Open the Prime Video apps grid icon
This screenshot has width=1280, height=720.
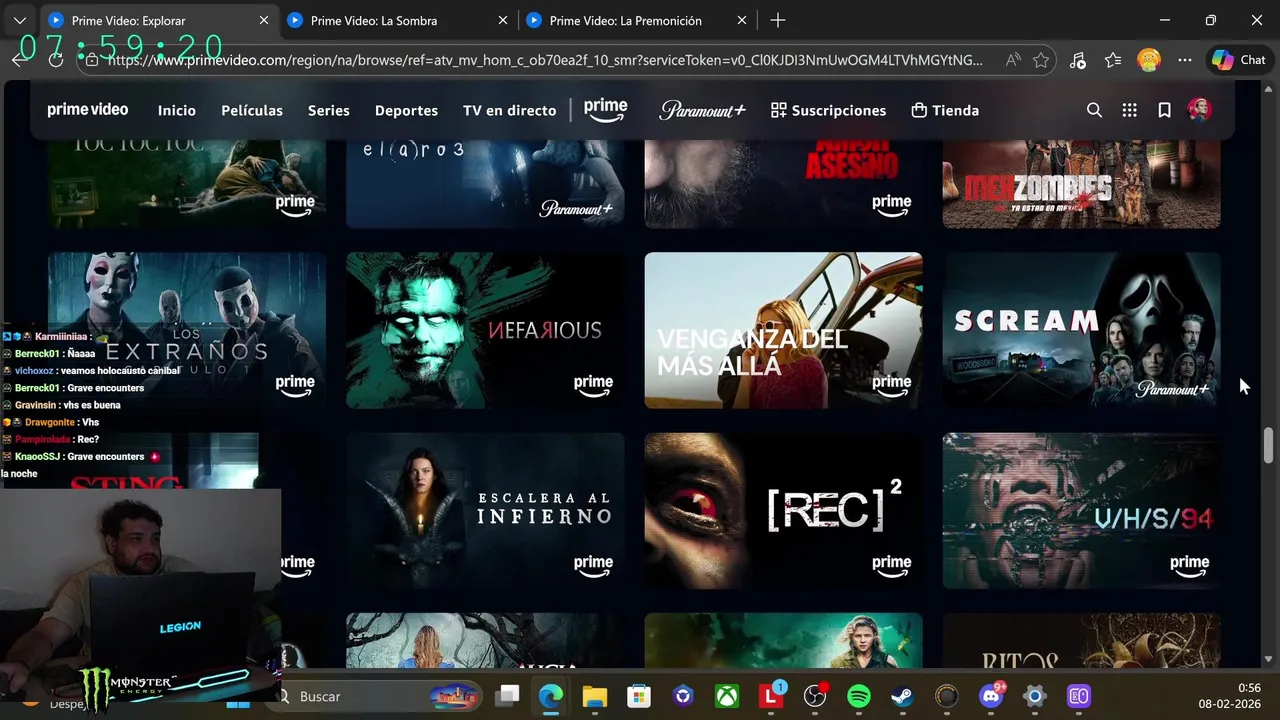pos(1129,110)
